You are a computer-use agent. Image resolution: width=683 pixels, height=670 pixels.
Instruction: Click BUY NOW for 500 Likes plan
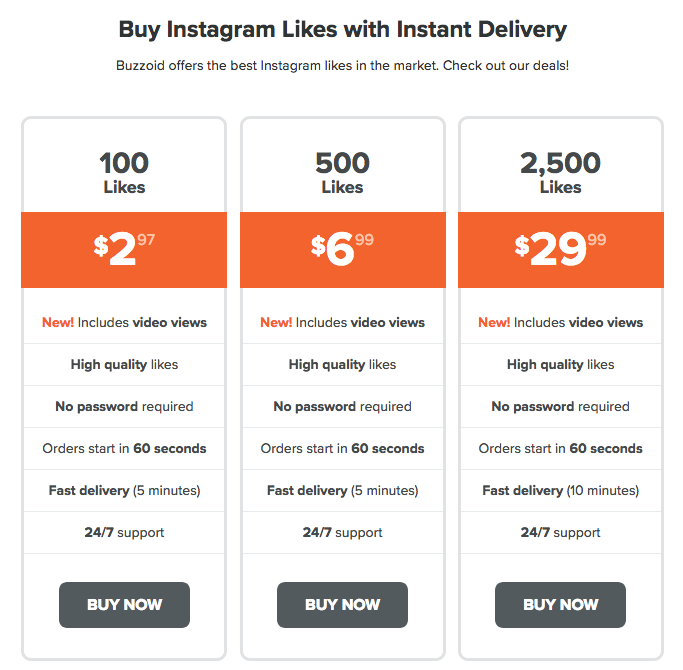(x=342, y=605)
